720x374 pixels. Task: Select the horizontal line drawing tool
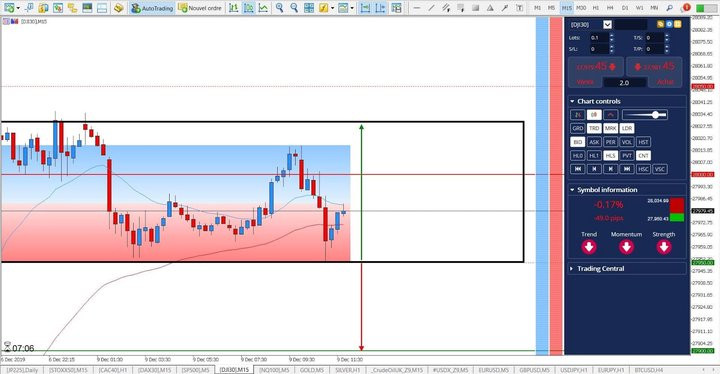coord(416,8)
